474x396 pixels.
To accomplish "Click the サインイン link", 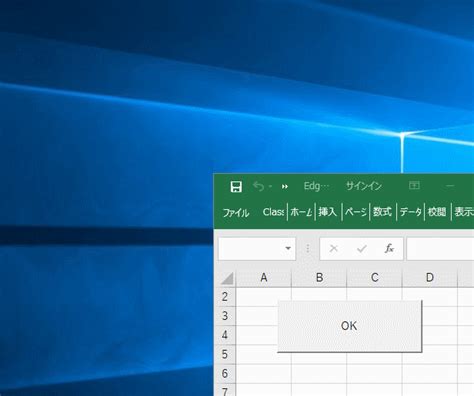I will click(x=364, y=186).
